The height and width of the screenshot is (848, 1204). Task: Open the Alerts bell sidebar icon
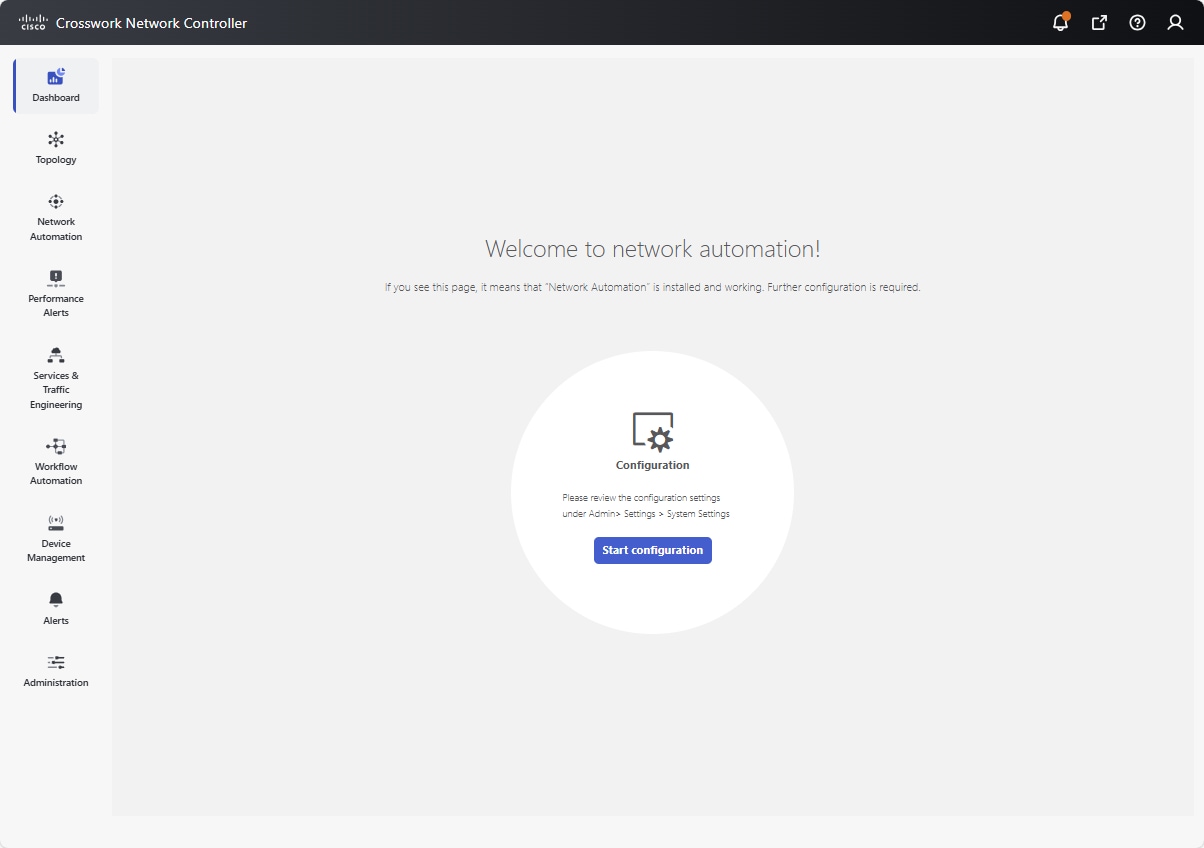[56, 600]
